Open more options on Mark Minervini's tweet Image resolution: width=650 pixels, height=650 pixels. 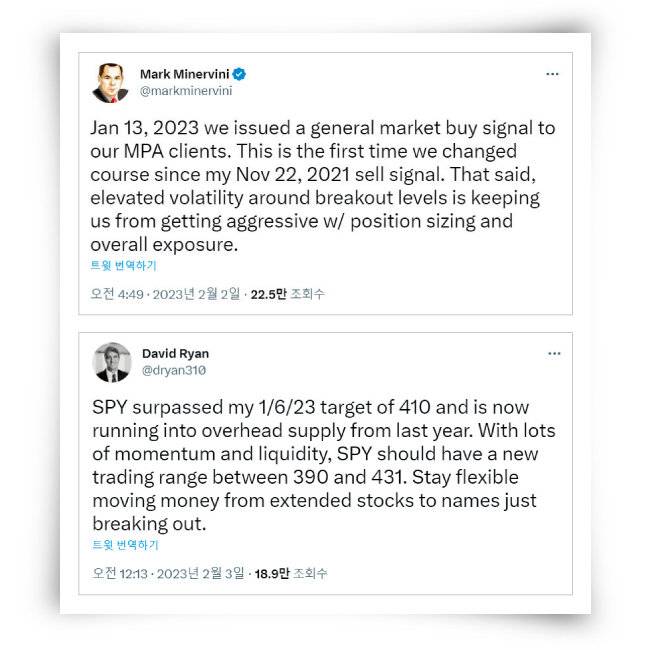[552, 74]
